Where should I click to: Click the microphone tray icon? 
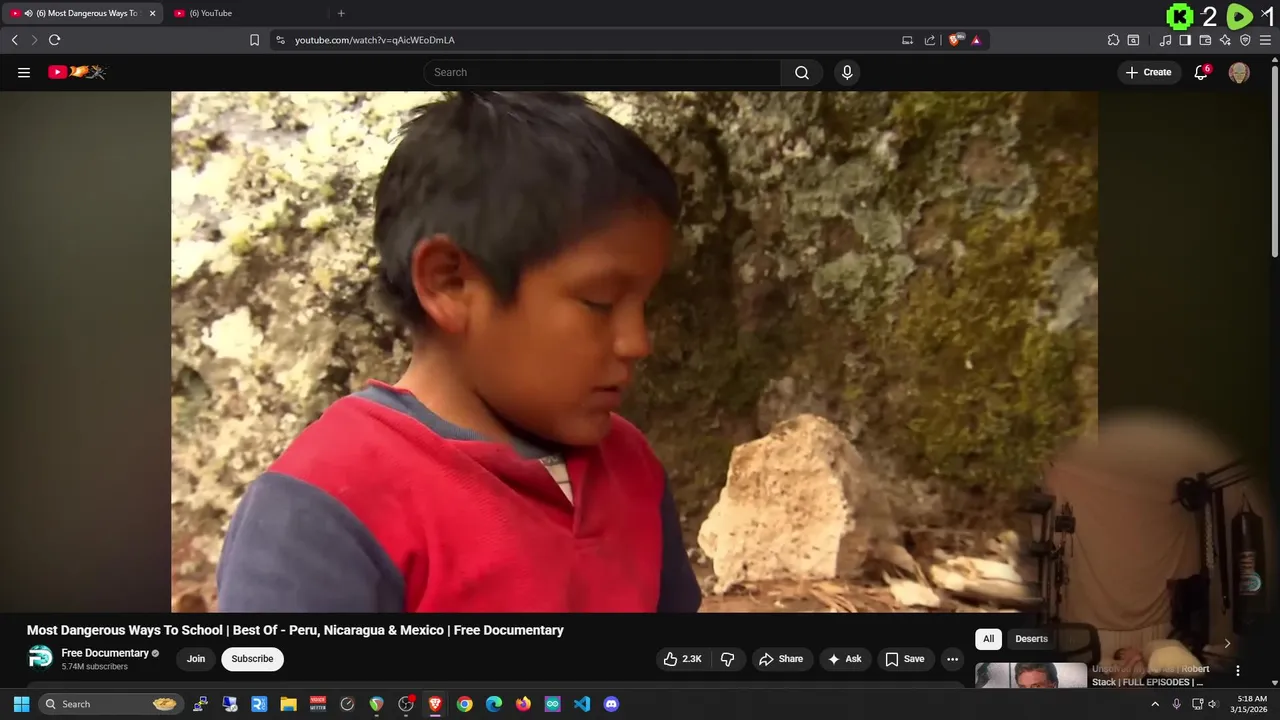[x=1176, y=704]
